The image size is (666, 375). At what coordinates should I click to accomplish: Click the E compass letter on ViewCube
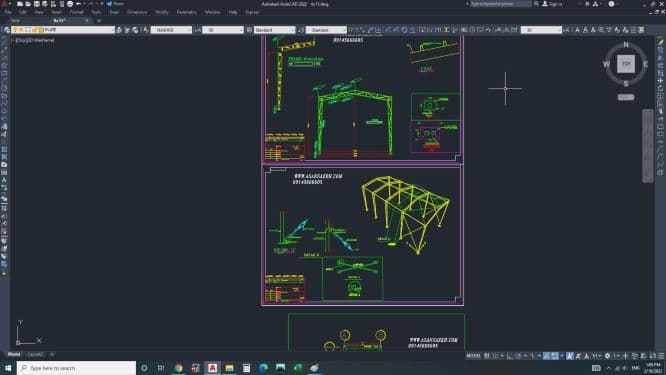[x=645, y=64]
